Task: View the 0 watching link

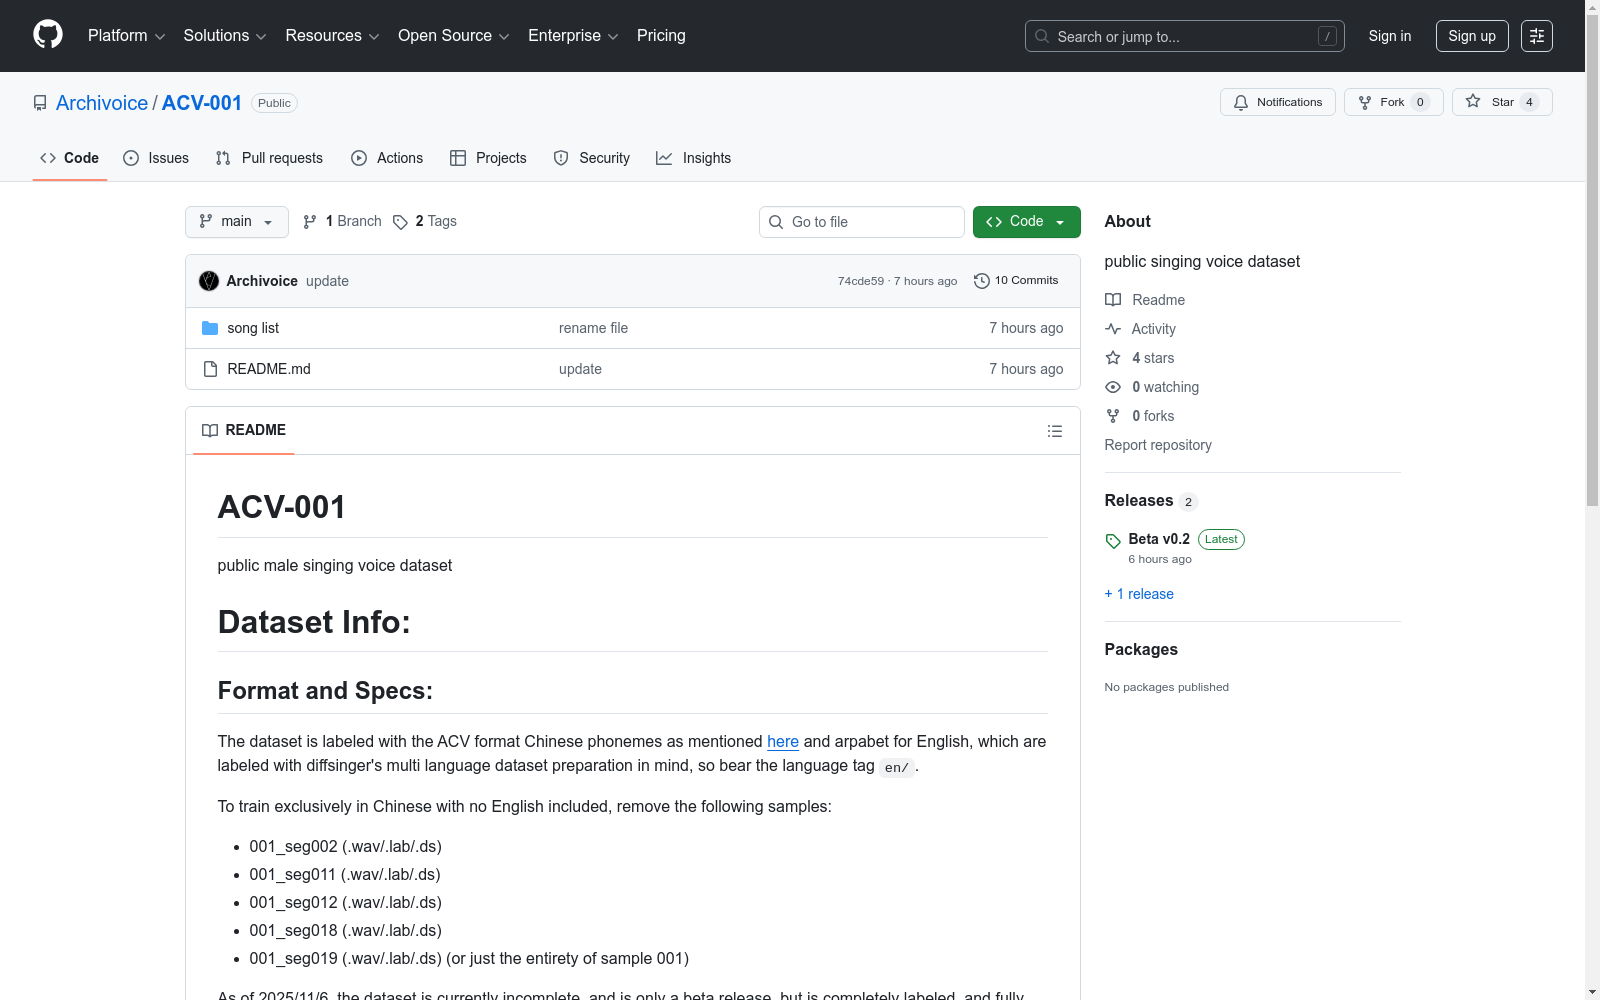Action: point(1152,387)
